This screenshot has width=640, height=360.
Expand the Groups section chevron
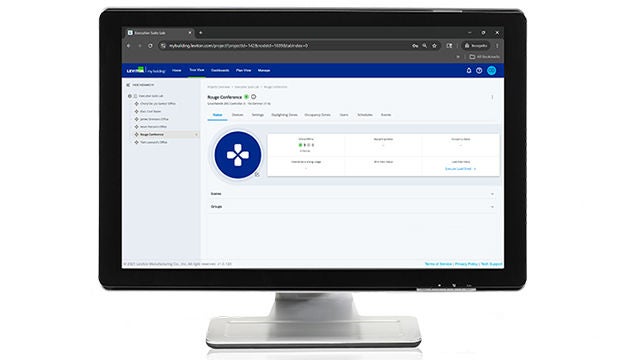(492, 207)
